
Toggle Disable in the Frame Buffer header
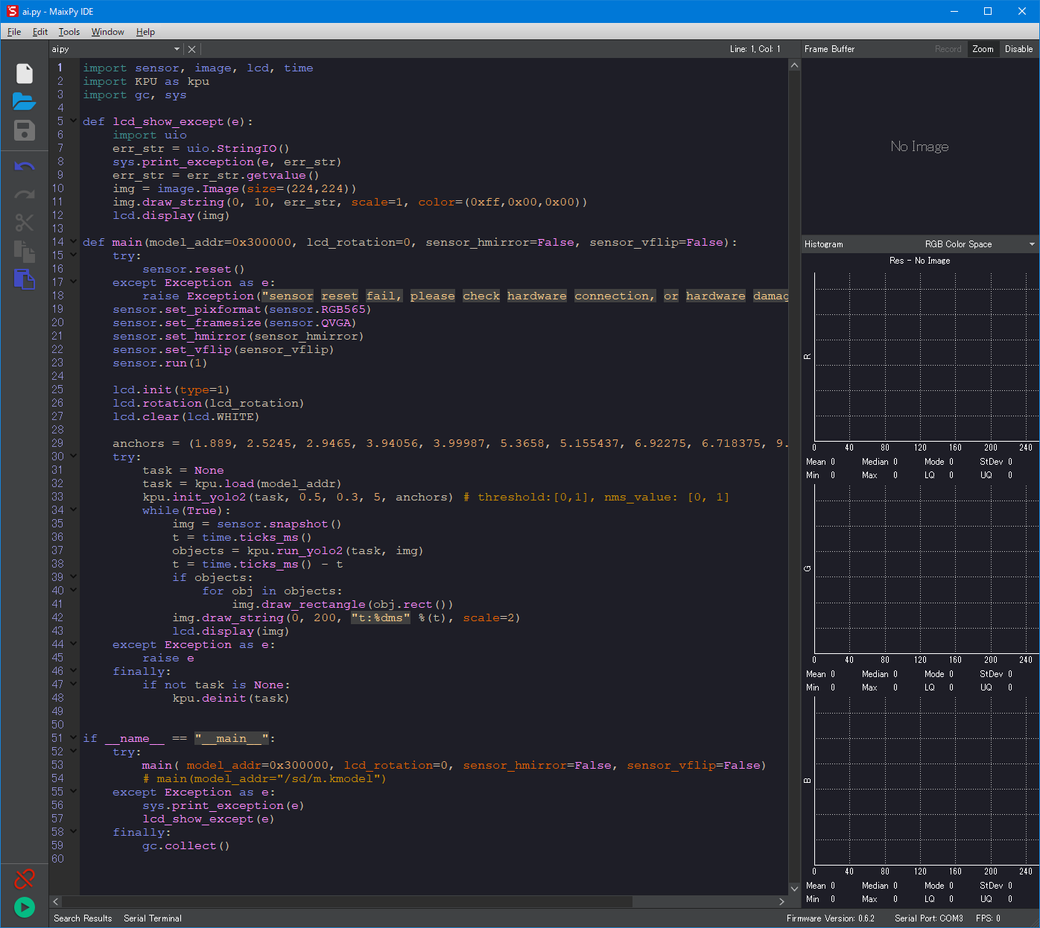coord(1018,49)
